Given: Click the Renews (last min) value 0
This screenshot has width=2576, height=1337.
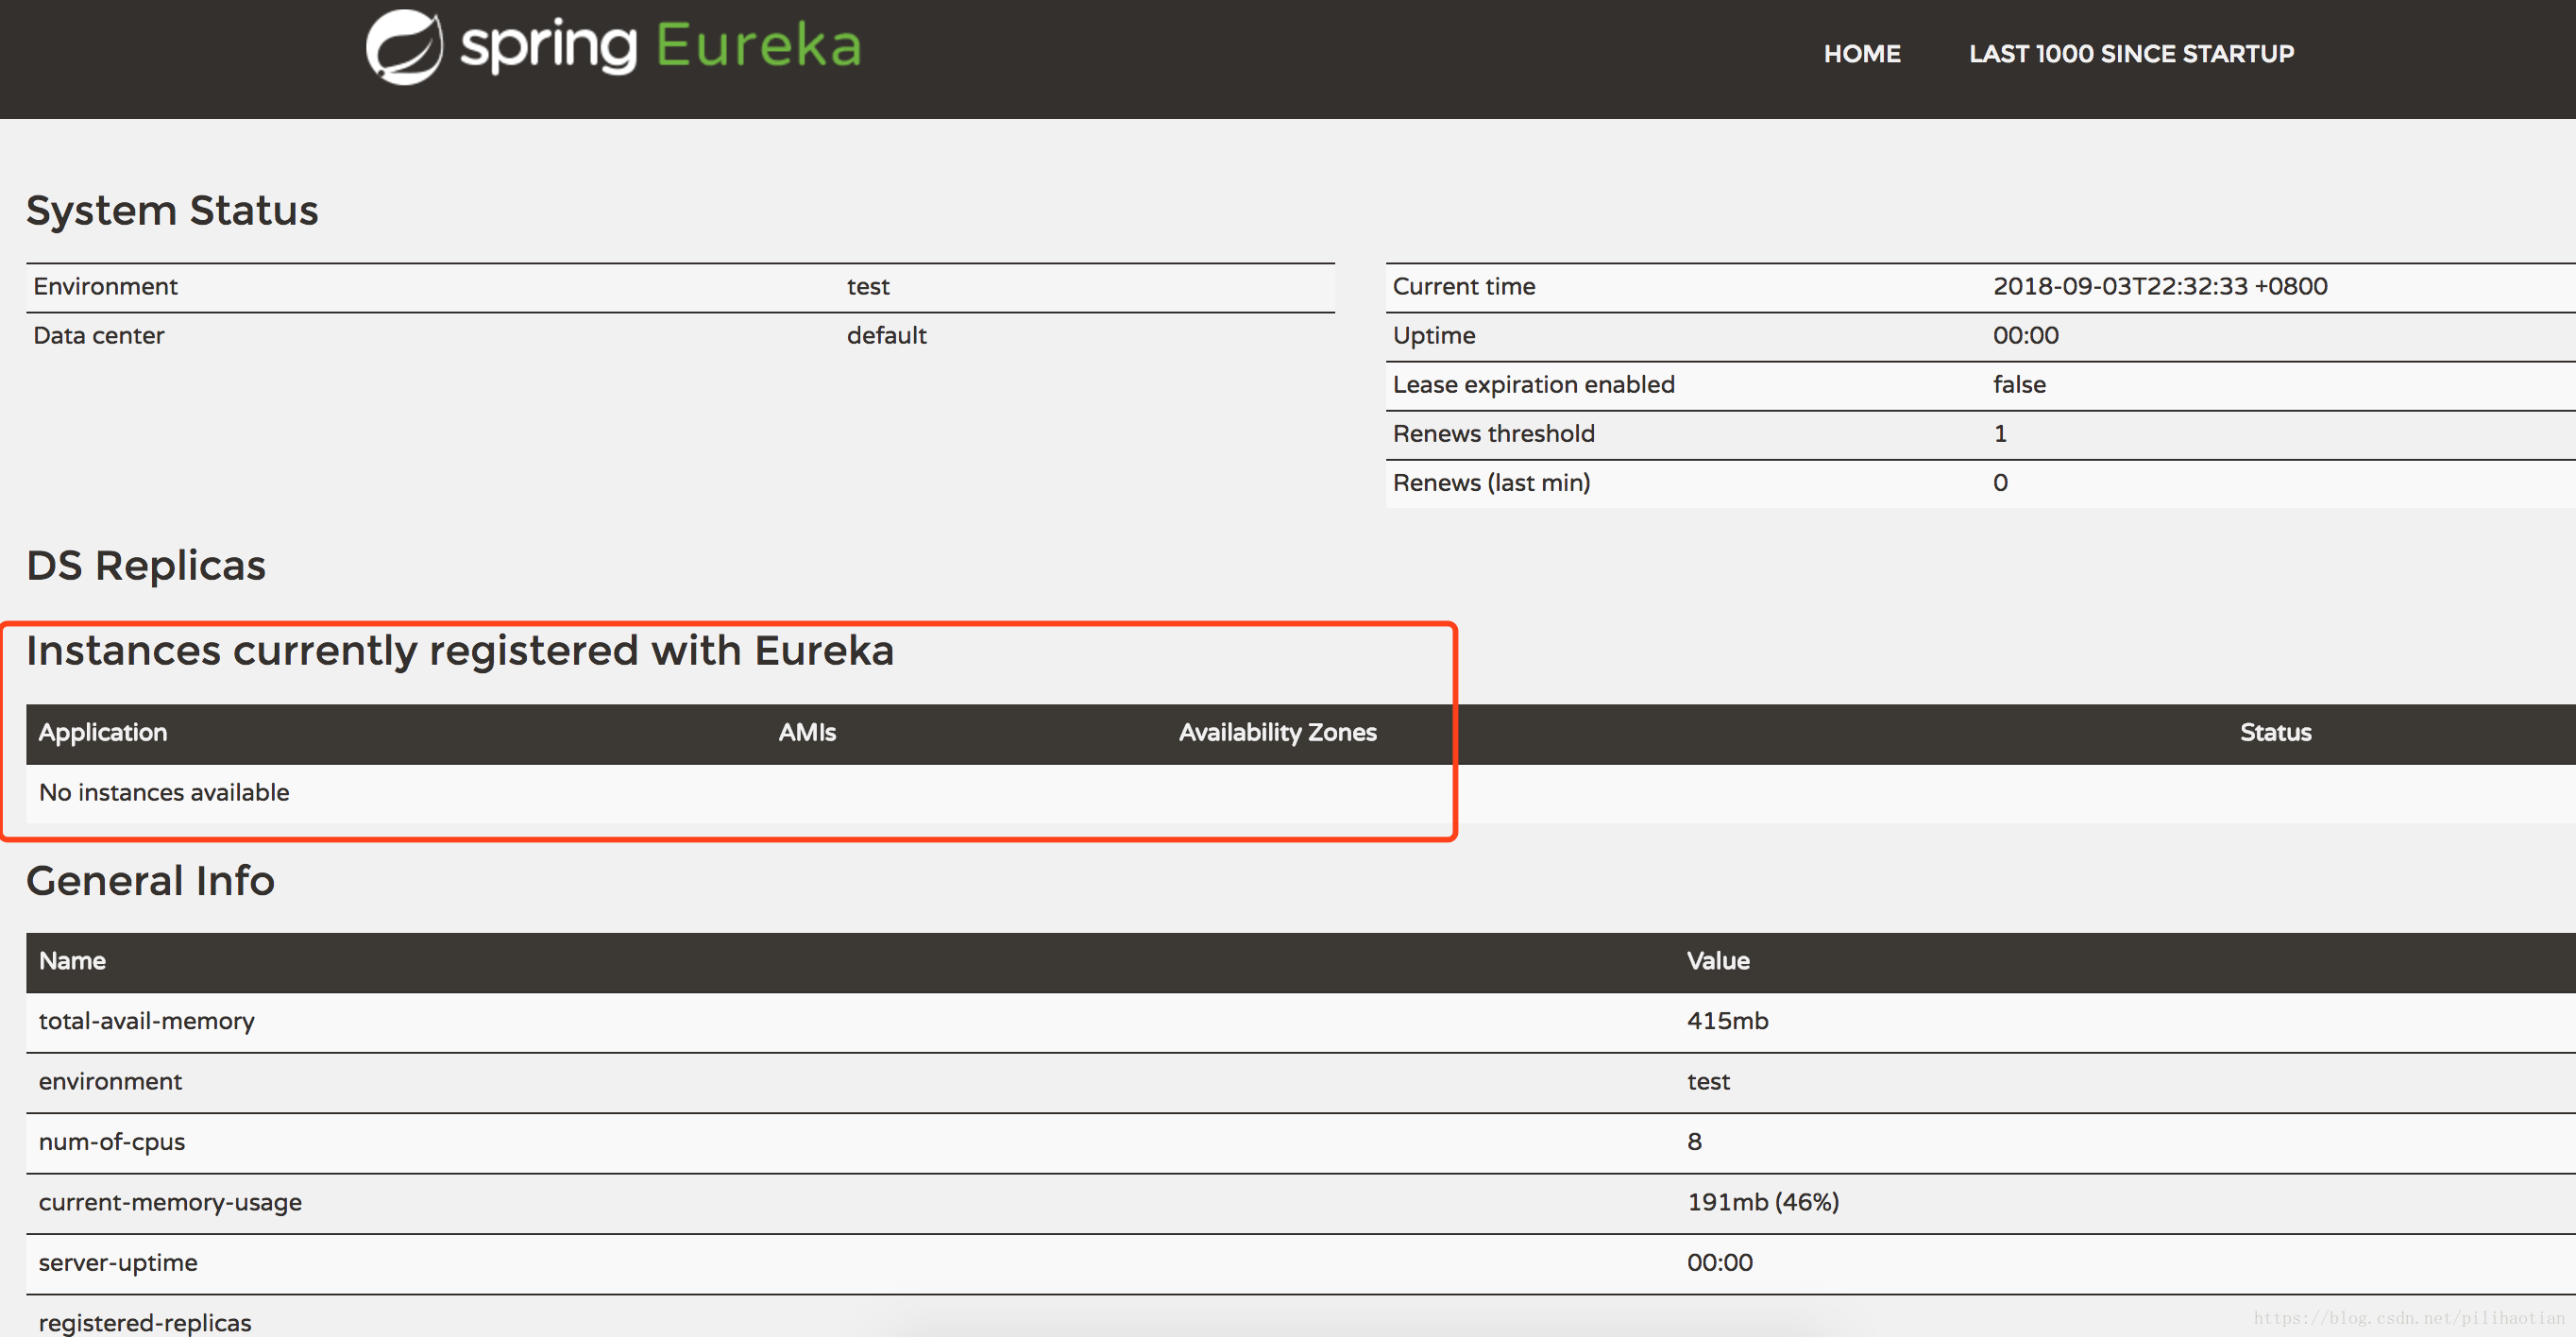Looking at the screenshot, I should [x=2000, y=483].
